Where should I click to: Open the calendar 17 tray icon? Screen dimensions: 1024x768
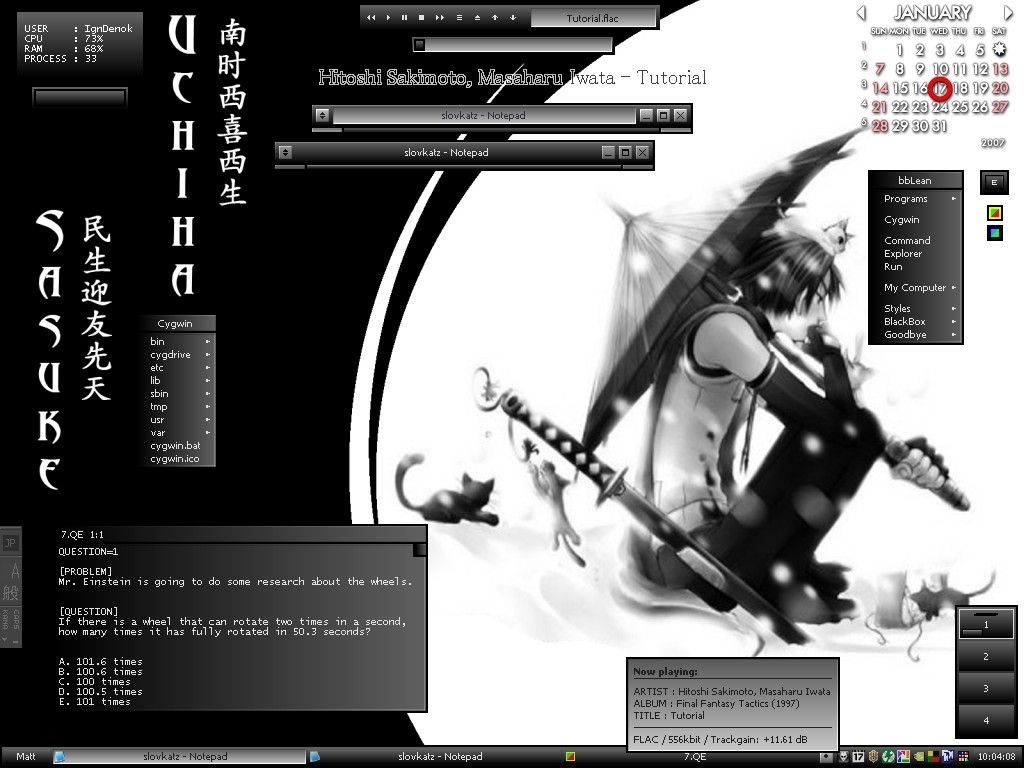pos(858,756)
